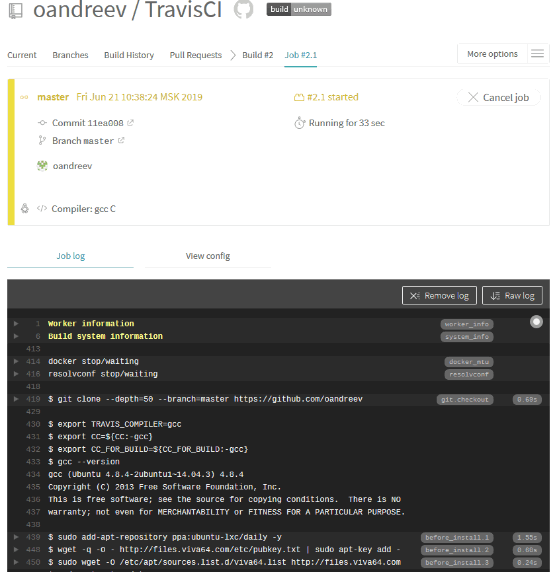Remove the job log
This screenshot has height=572, width=557.
439,295
